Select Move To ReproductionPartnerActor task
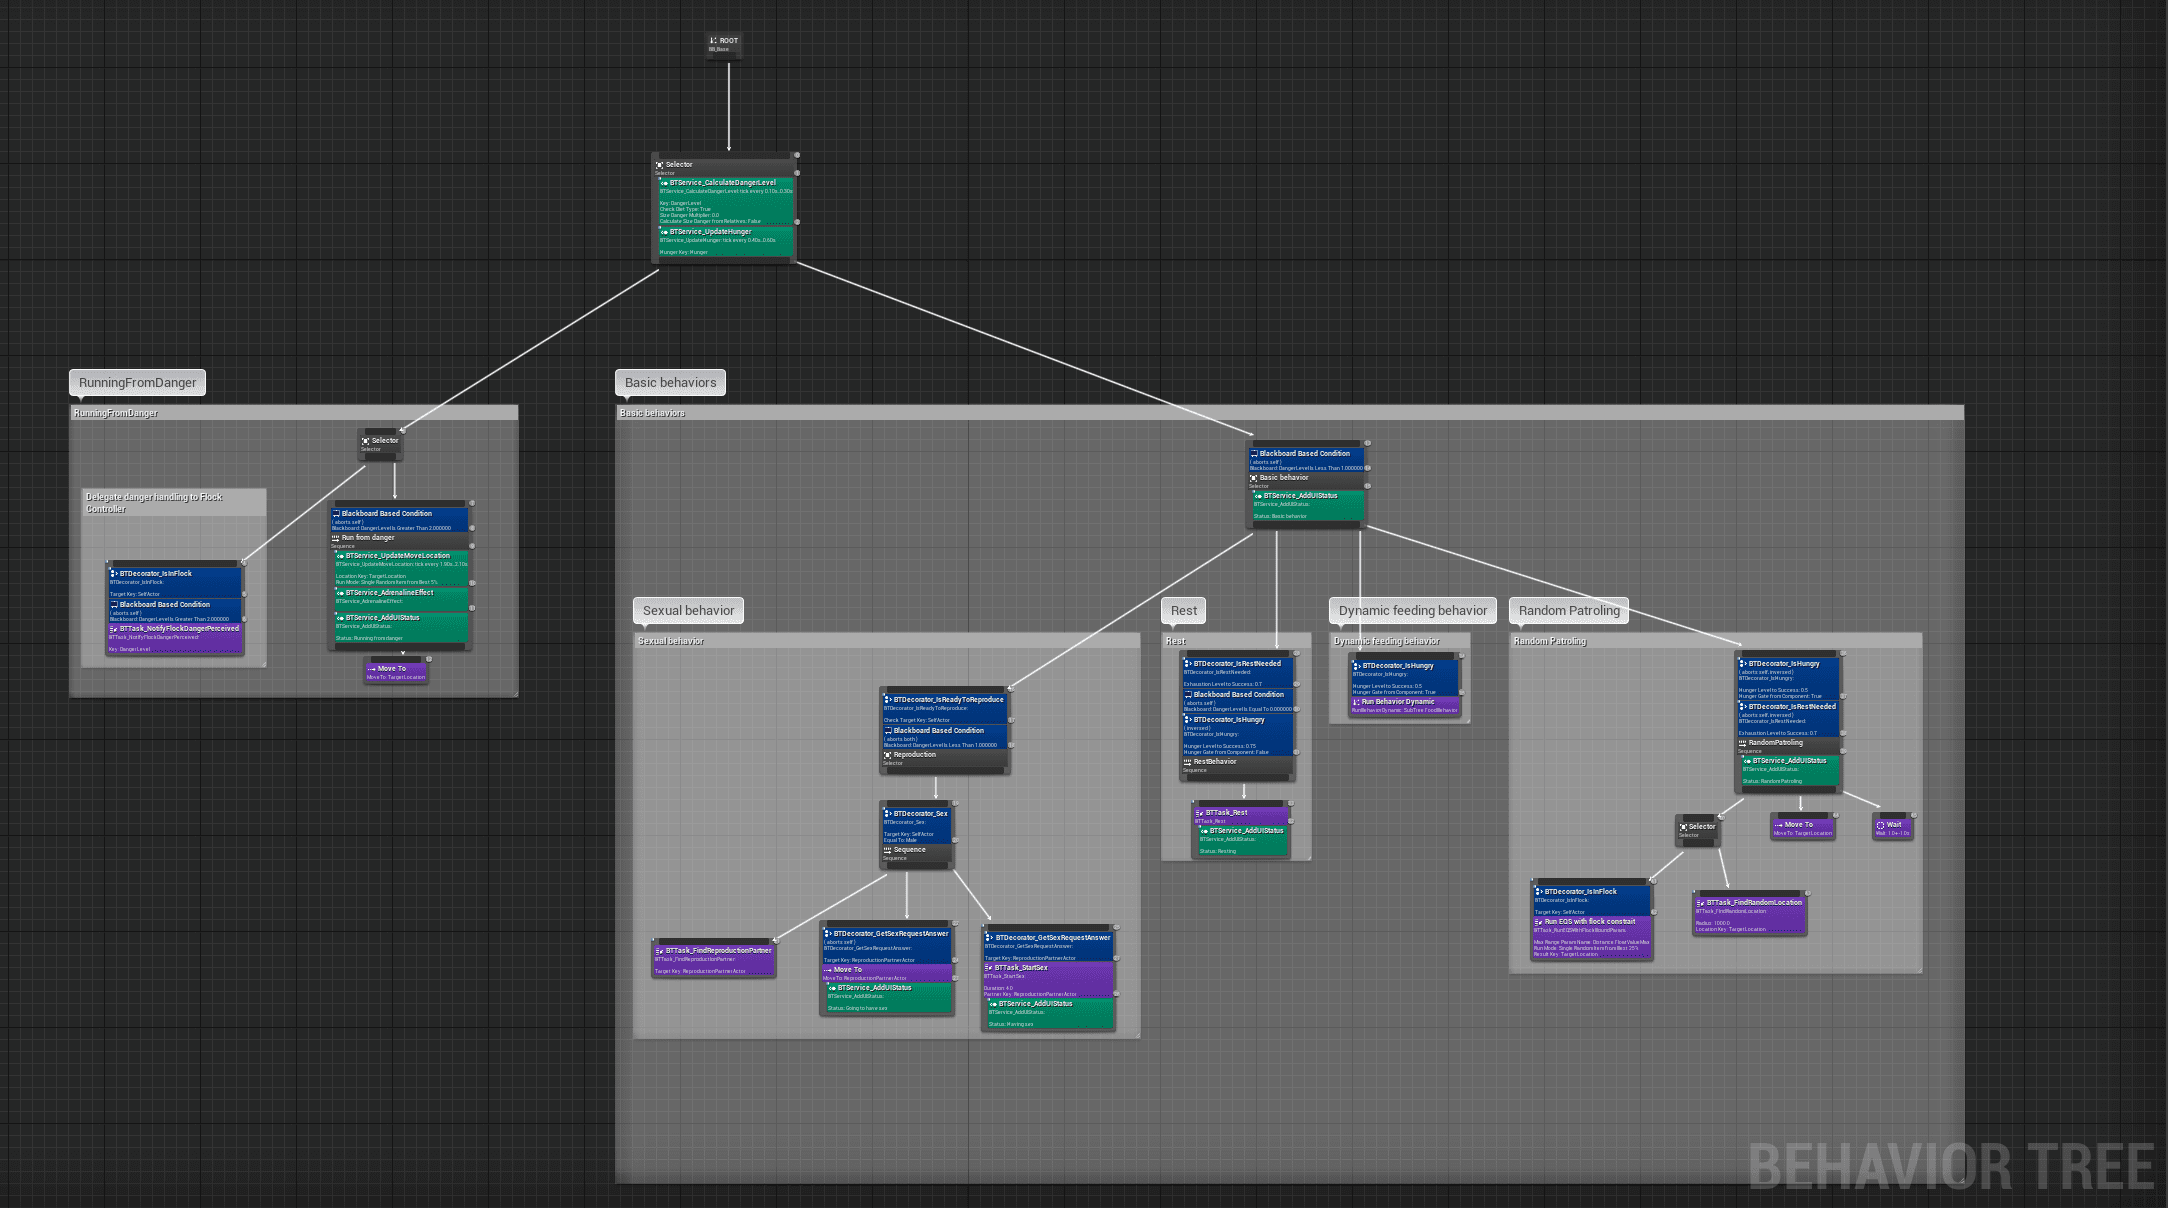 pos(888,973)
